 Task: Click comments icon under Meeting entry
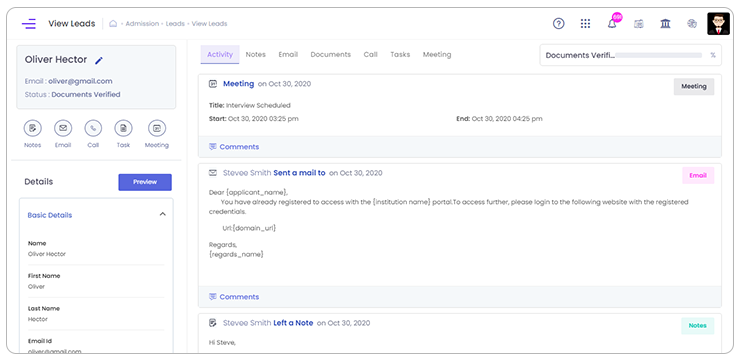pos(213,147)
